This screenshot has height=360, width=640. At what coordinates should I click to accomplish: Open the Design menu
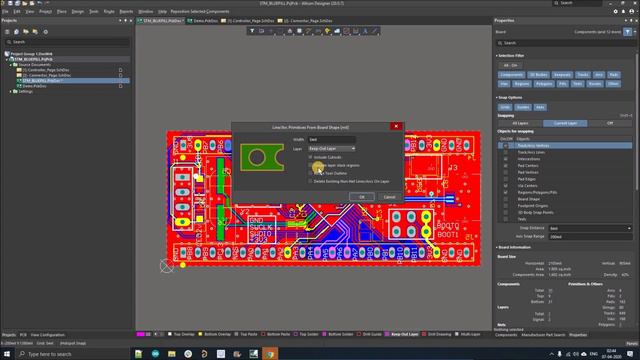click(78, 11)
